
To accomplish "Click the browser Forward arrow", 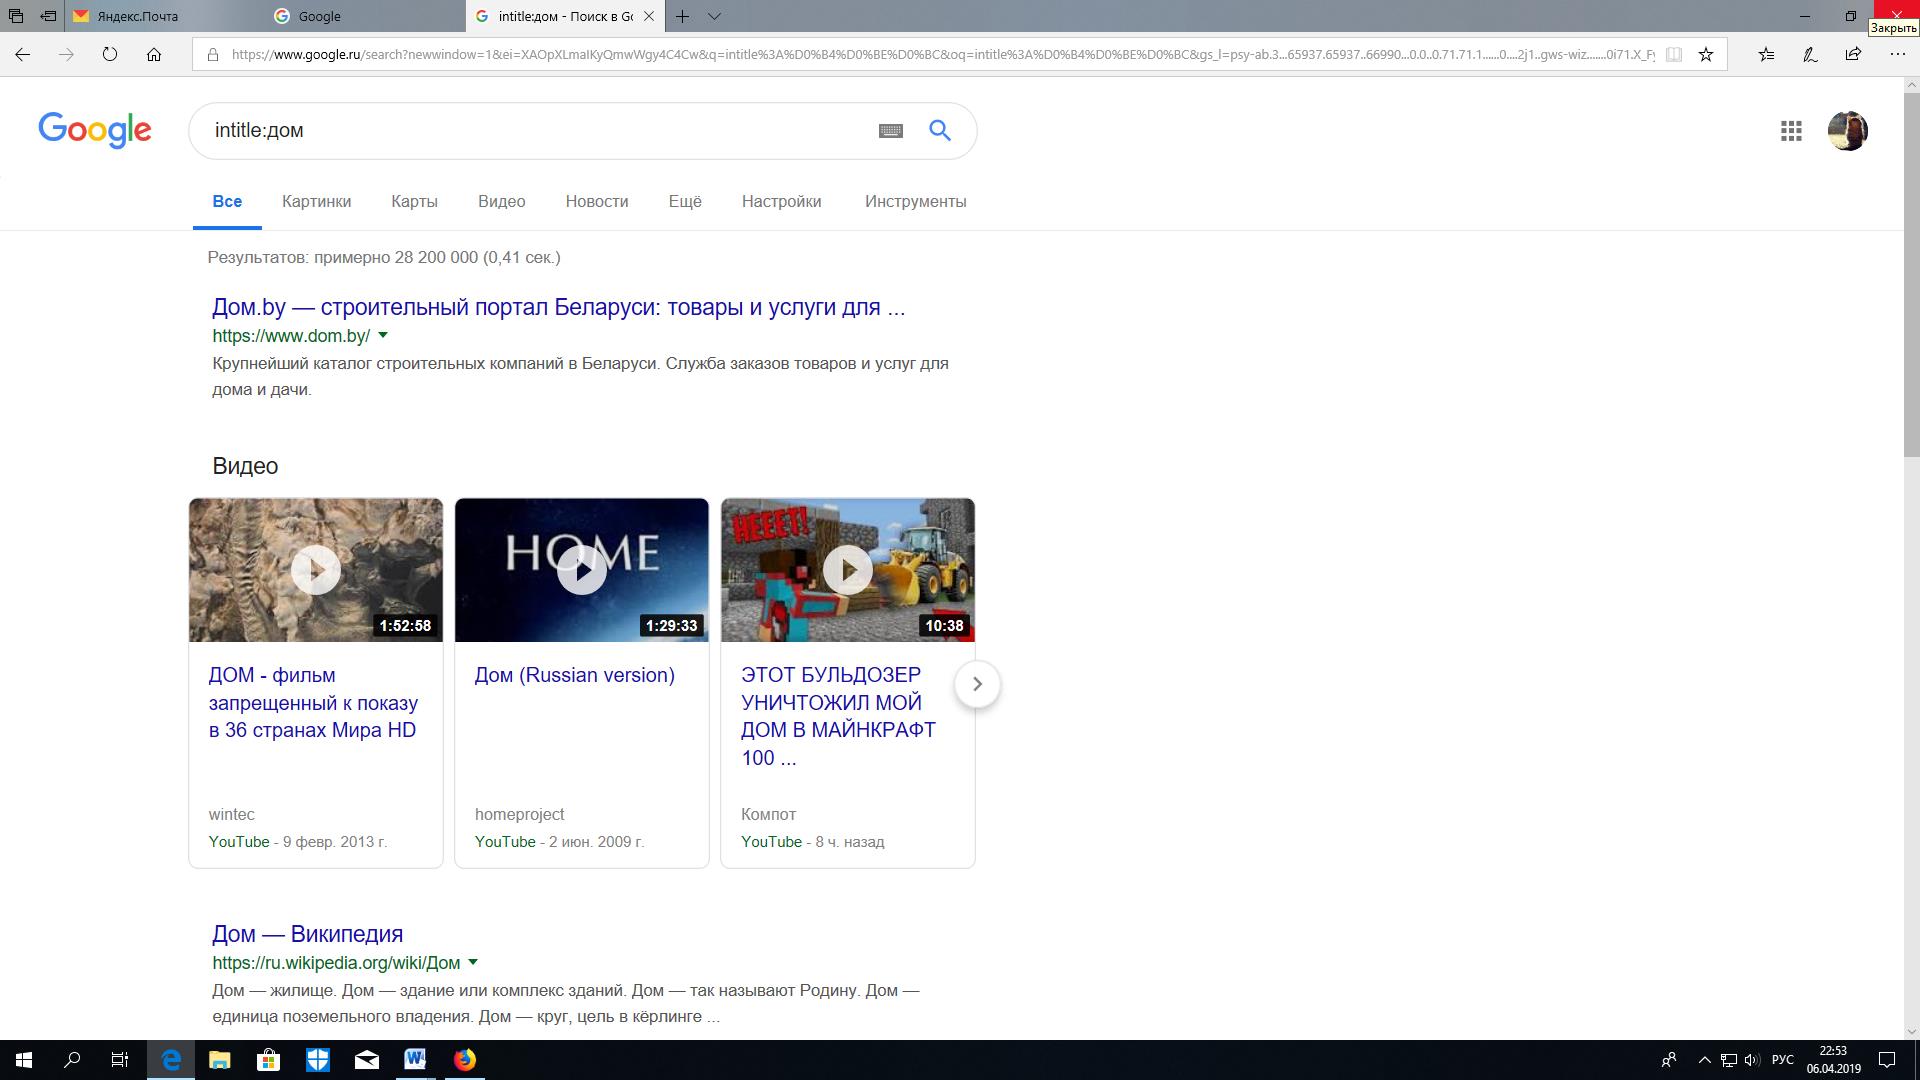I will (66, 55).
